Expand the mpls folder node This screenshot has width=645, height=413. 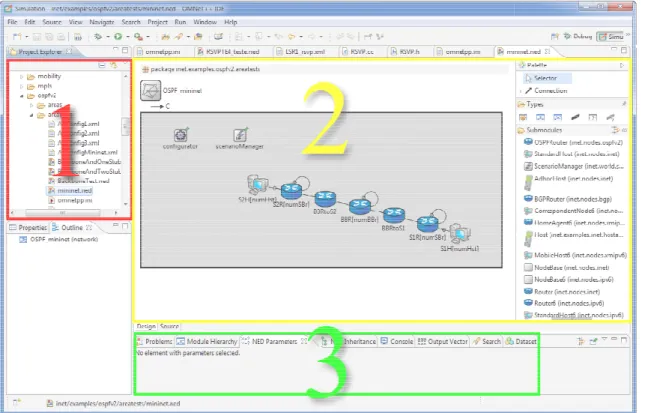click(x=21, y=86)
